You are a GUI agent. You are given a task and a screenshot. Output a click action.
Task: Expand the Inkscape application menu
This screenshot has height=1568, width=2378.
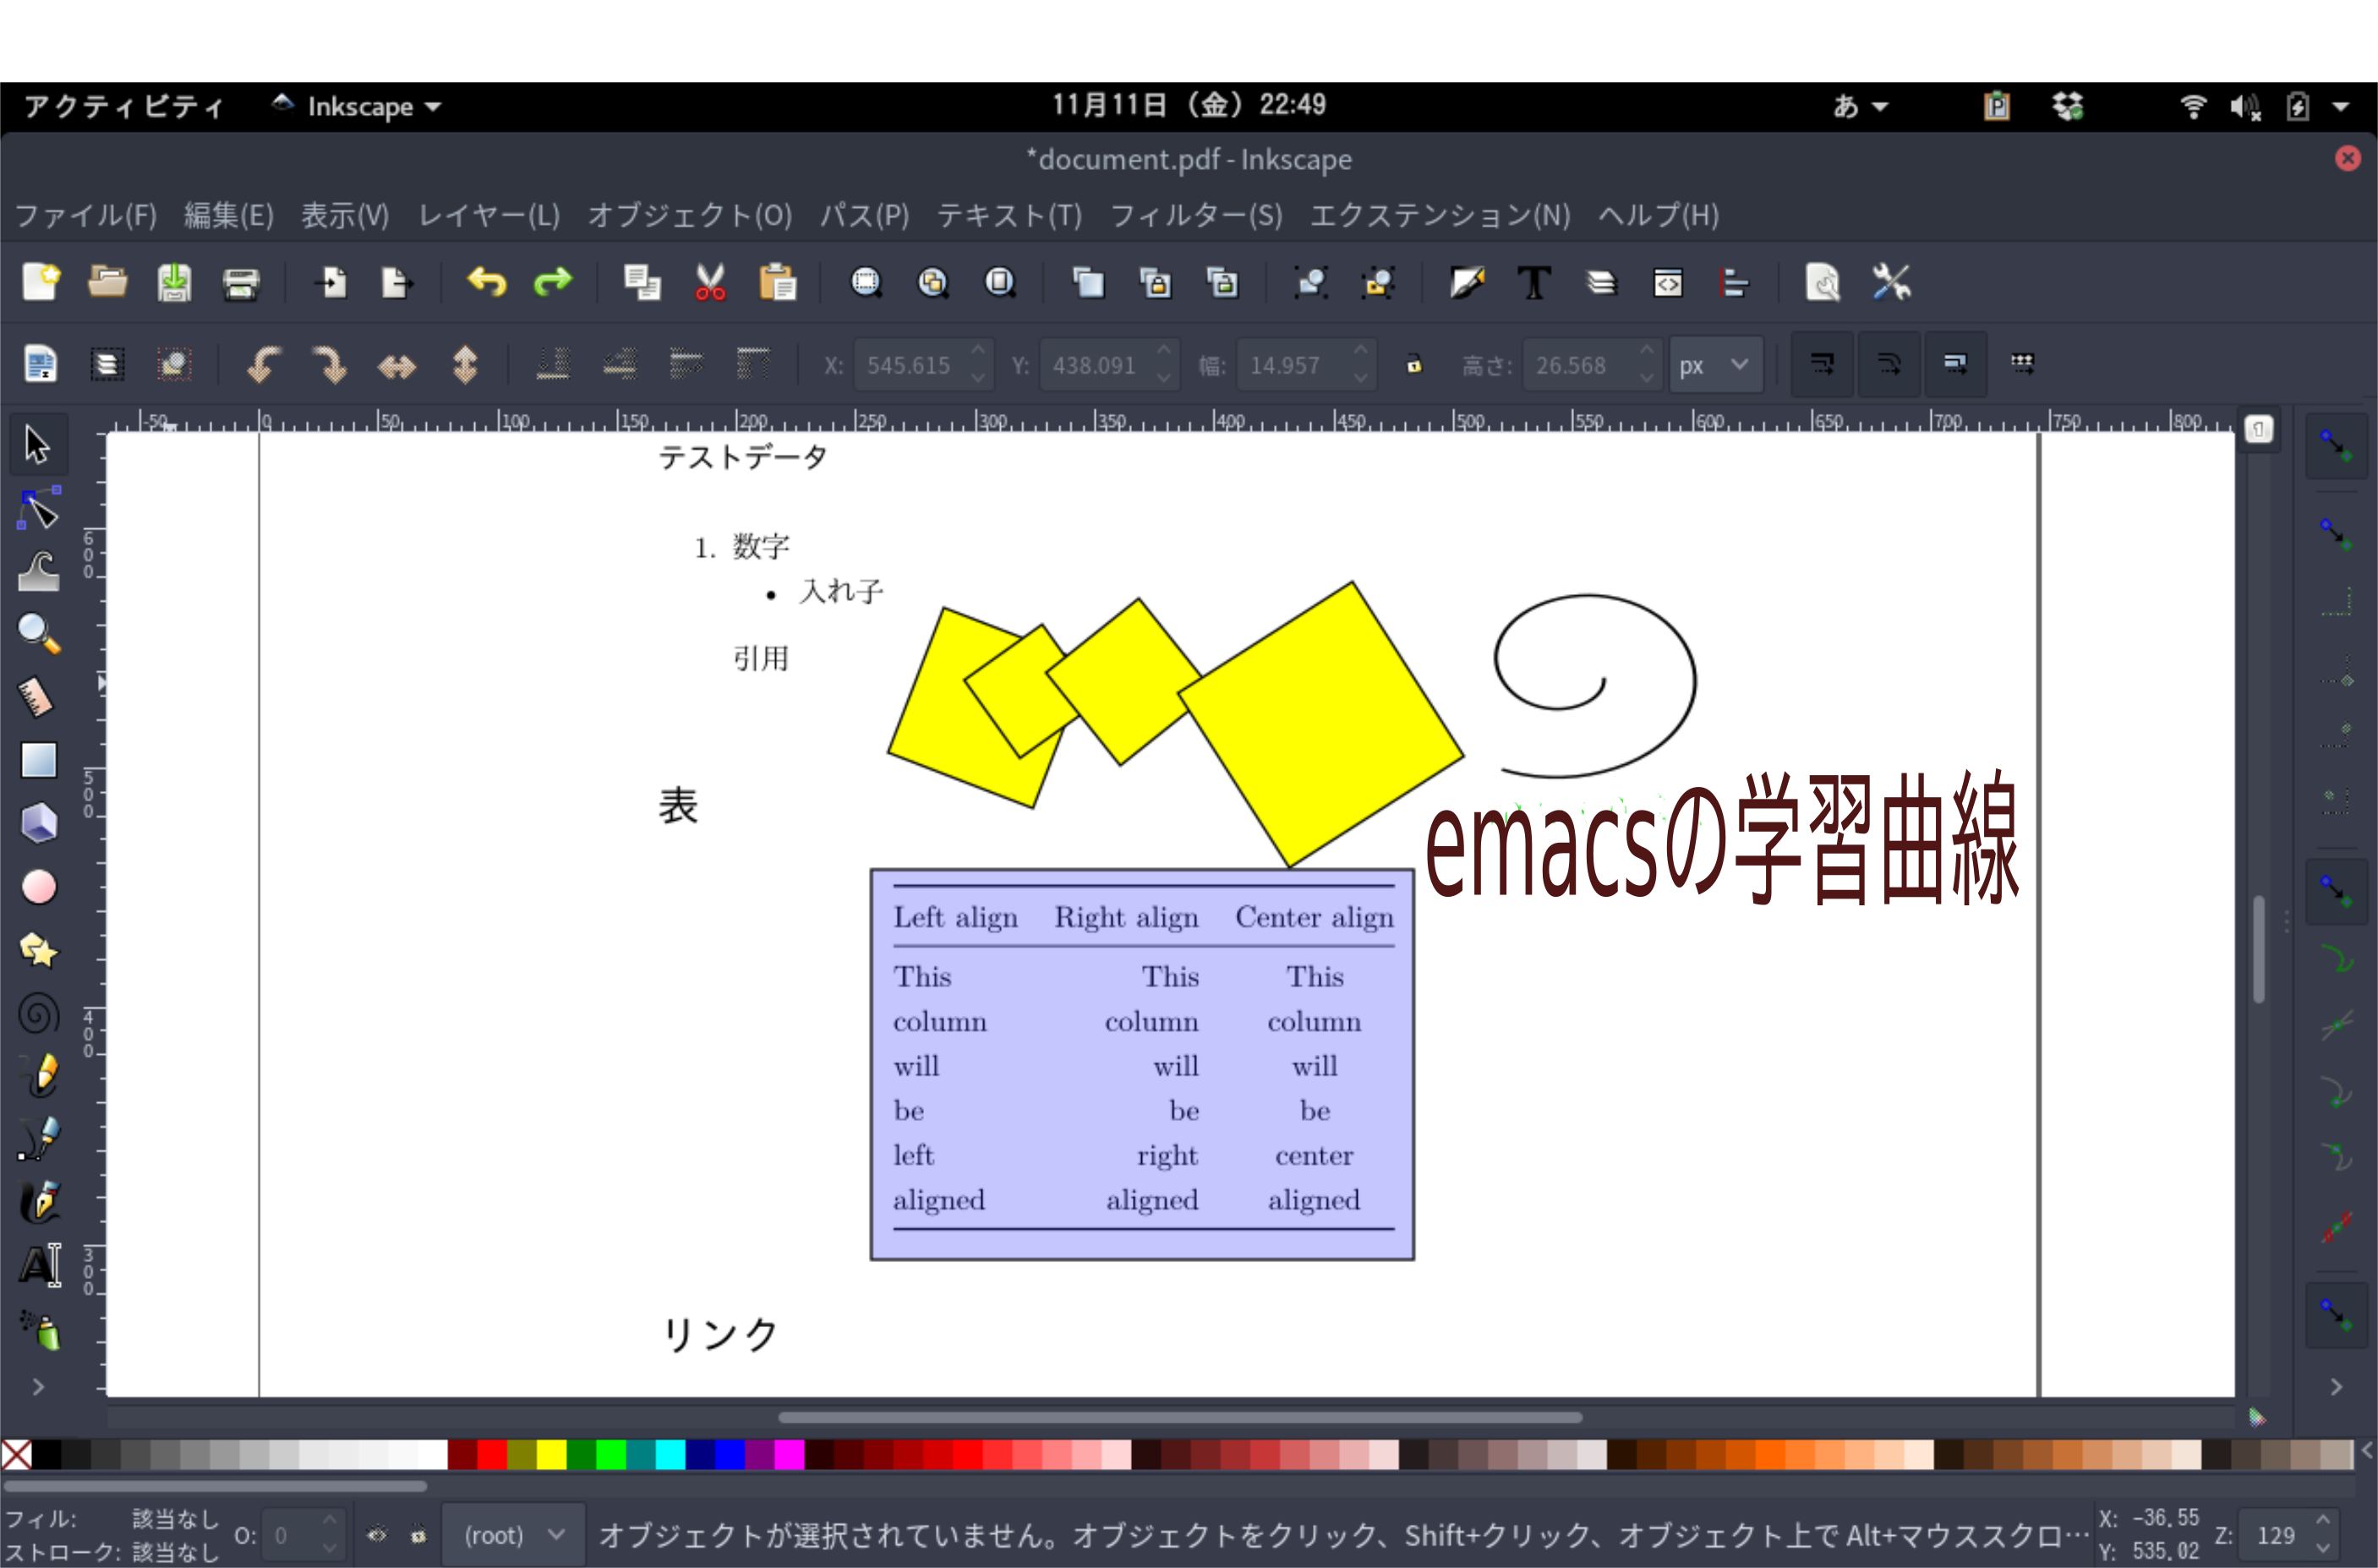tap(359, 106)
